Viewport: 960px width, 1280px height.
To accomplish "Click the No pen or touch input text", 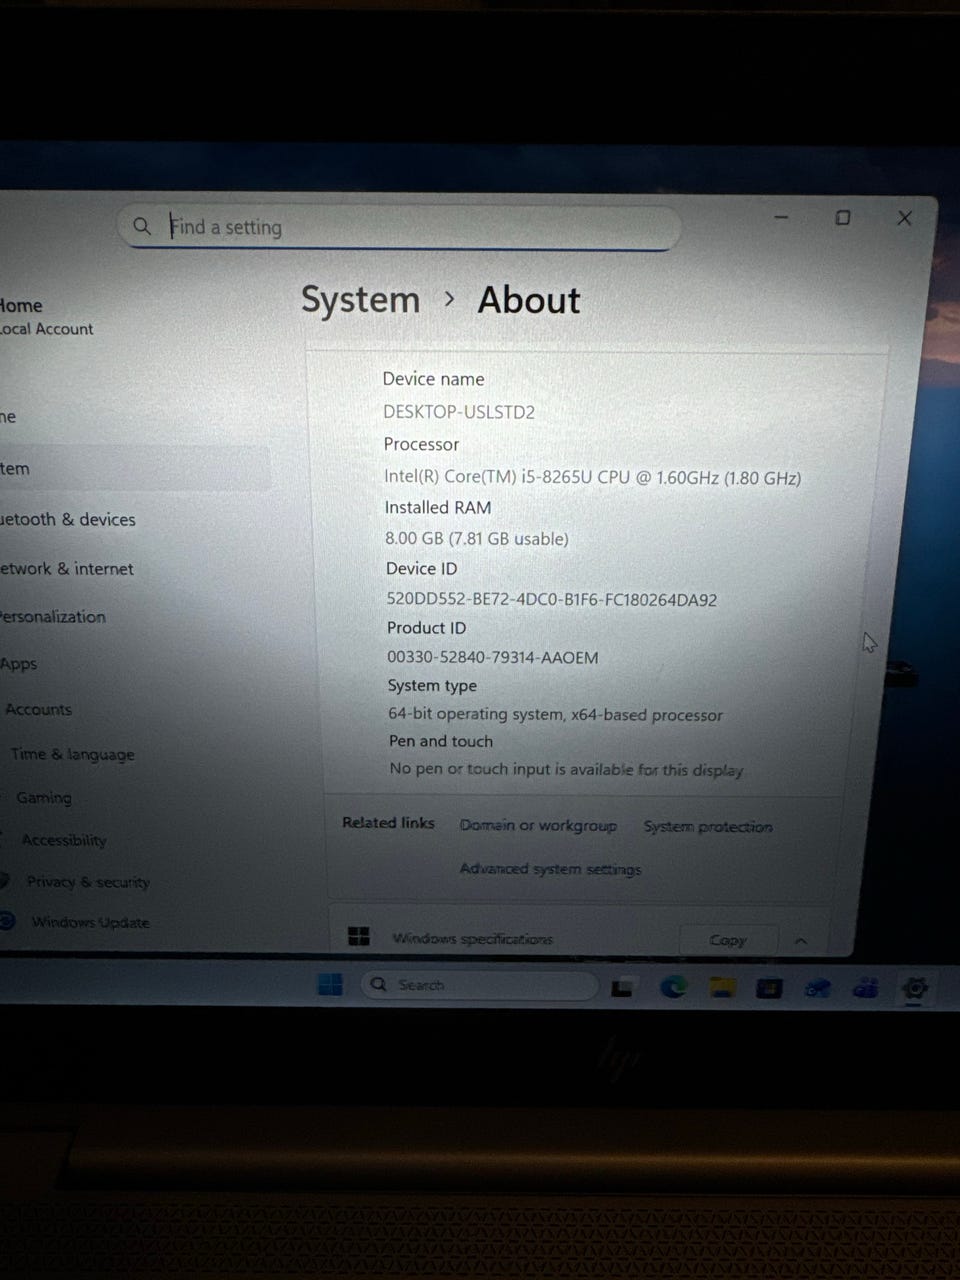I will (x=566, y=769).
